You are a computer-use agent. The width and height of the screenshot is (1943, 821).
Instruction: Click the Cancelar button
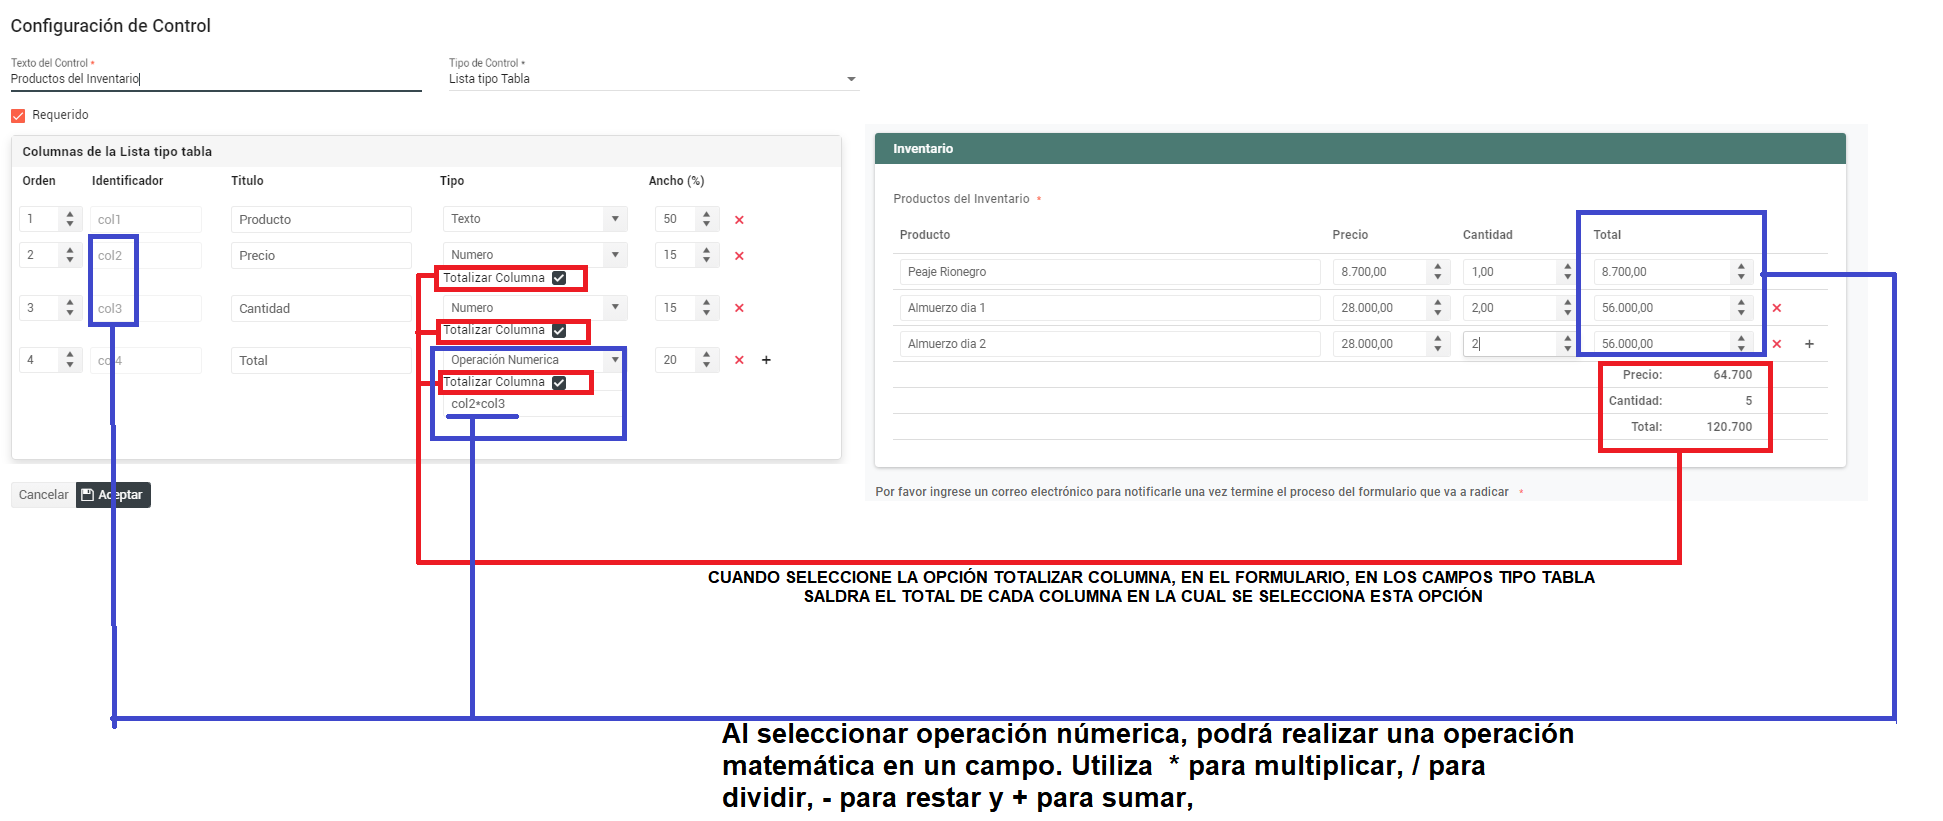tap(43, 495)
